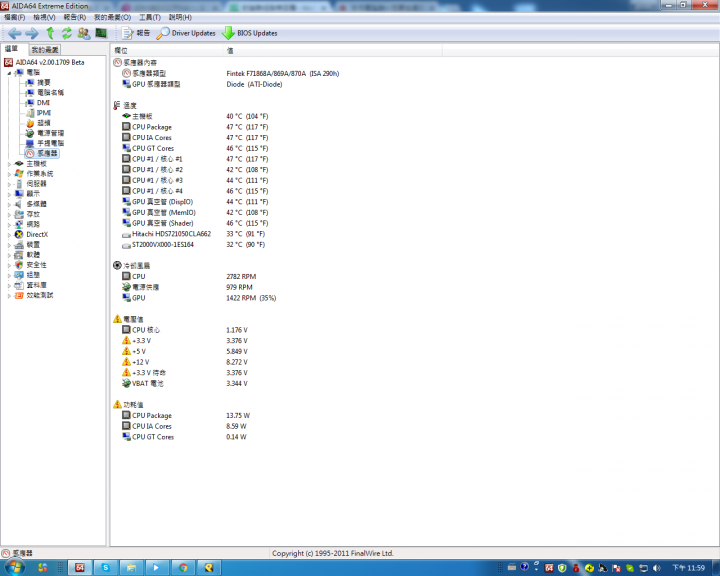Select the DMI tree item icon

[x=30, y=103]
